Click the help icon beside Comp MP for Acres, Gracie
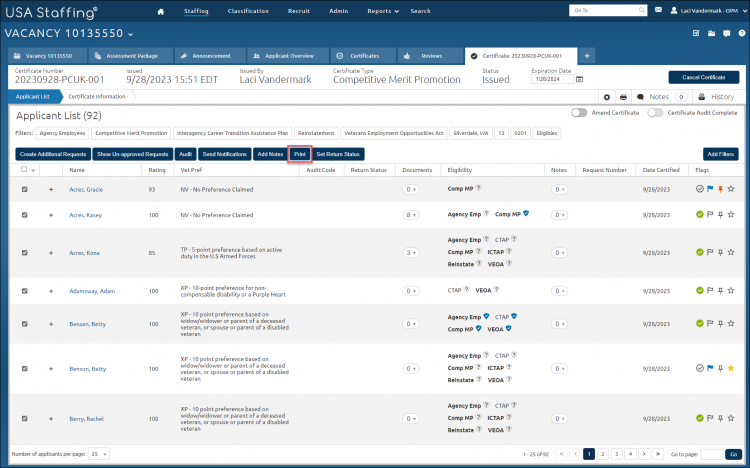Screen dimensions: 750x468 [x=478, y=188]
